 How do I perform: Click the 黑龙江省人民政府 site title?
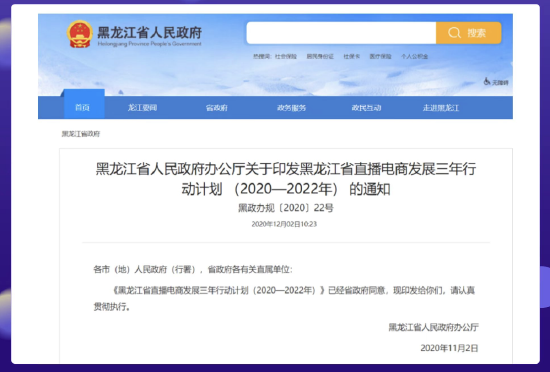pyautogui.click(x=149, y=33)
